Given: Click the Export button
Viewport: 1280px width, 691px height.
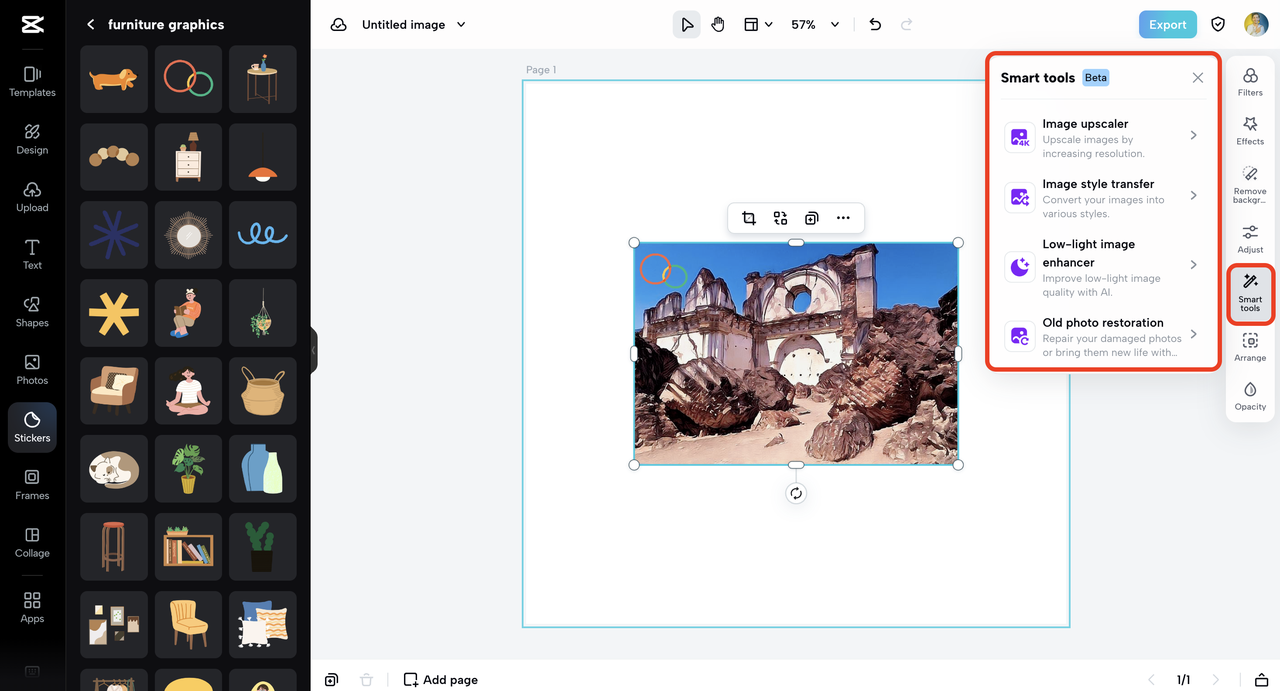Looking at the screenshot, I should coord(1167,24).
